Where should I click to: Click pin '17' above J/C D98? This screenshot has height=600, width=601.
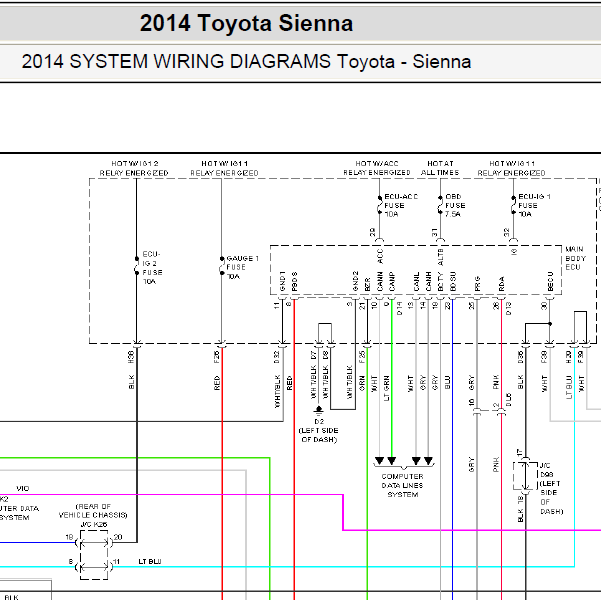point(520,452)
